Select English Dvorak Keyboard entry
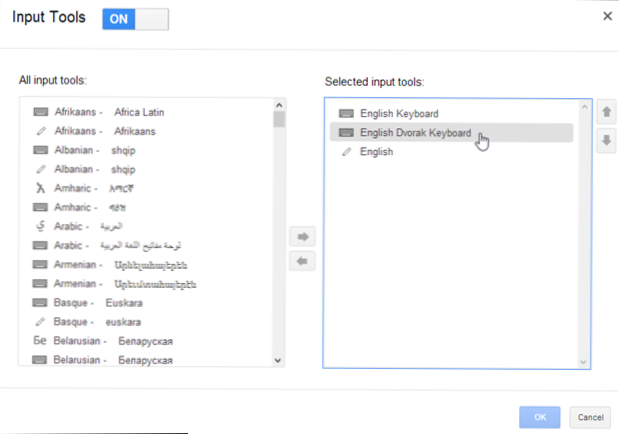The width and height of the screenshot is (619, 434). (415, 133)
